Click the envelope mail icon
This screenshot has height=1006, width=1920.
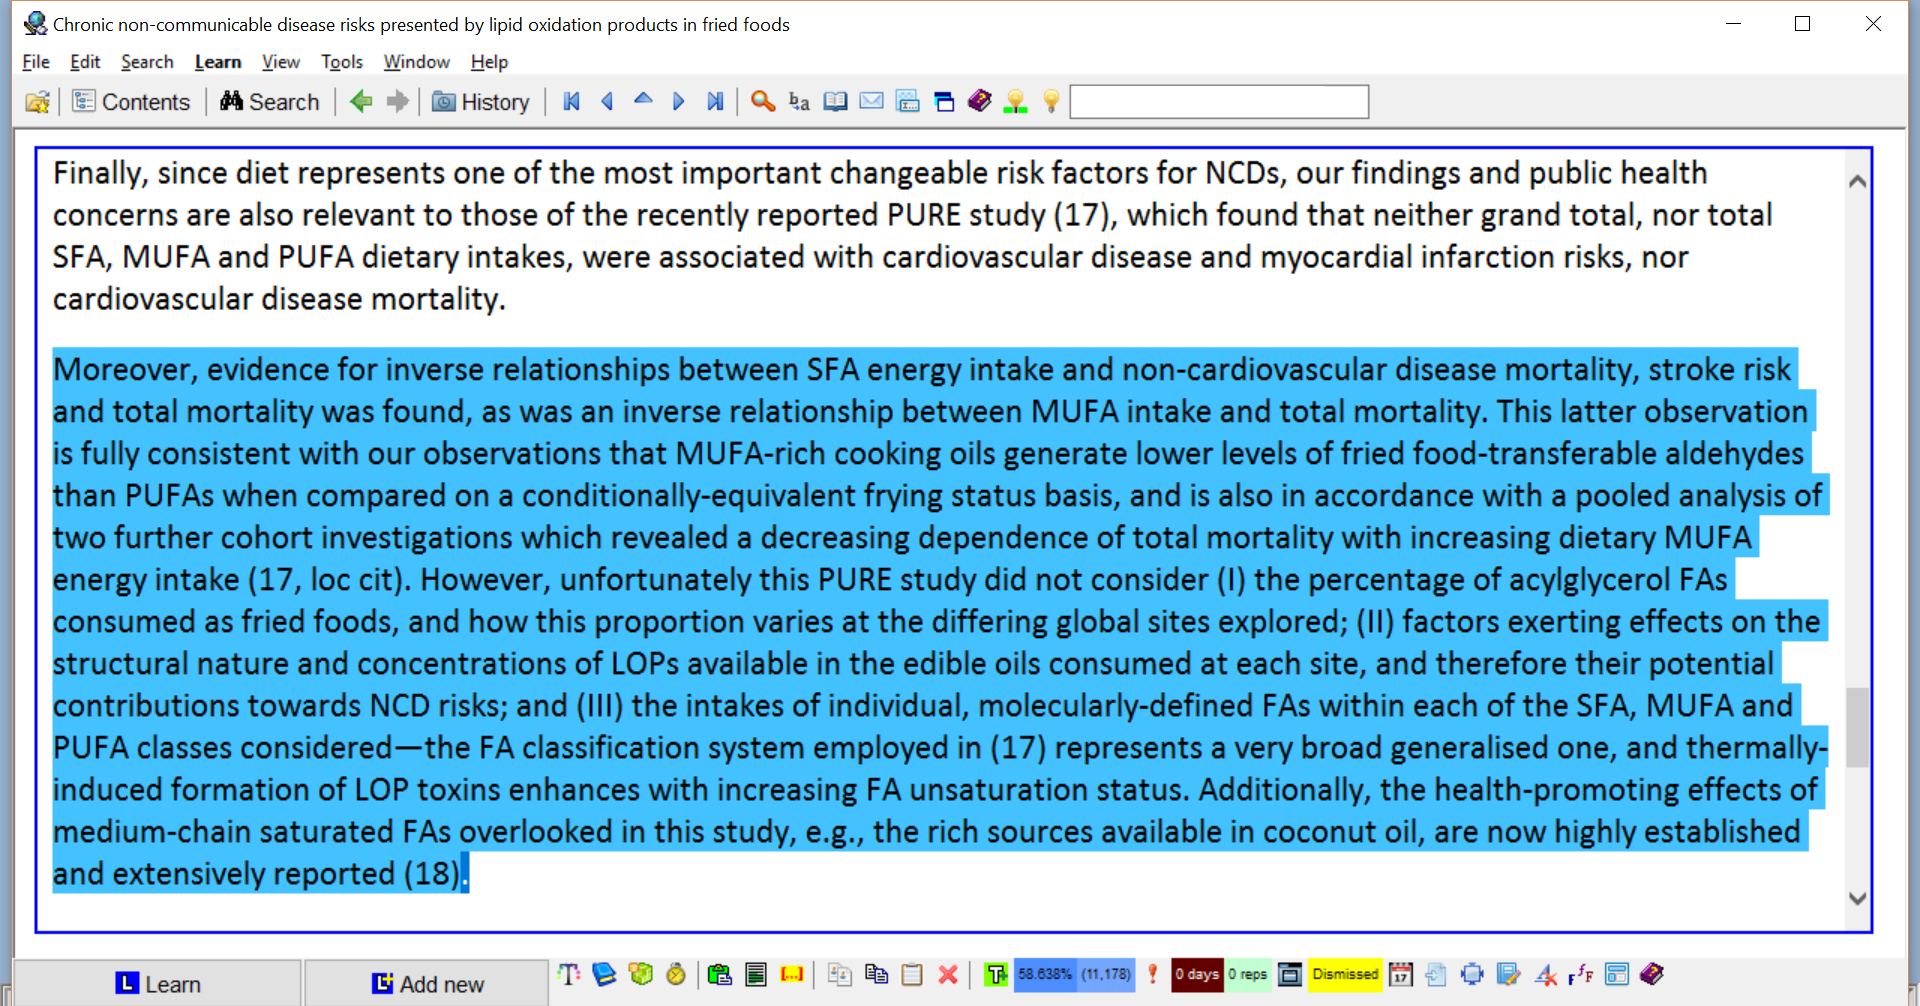(x=871, y=102)
